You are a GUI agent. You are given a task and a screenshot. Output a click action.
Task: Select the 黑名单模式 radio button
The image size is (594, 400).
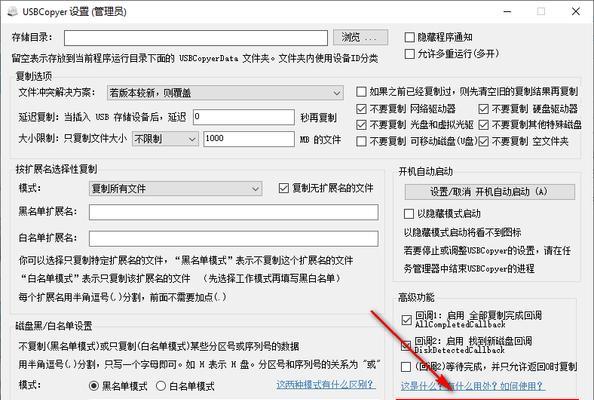click(x=94, y=386)
